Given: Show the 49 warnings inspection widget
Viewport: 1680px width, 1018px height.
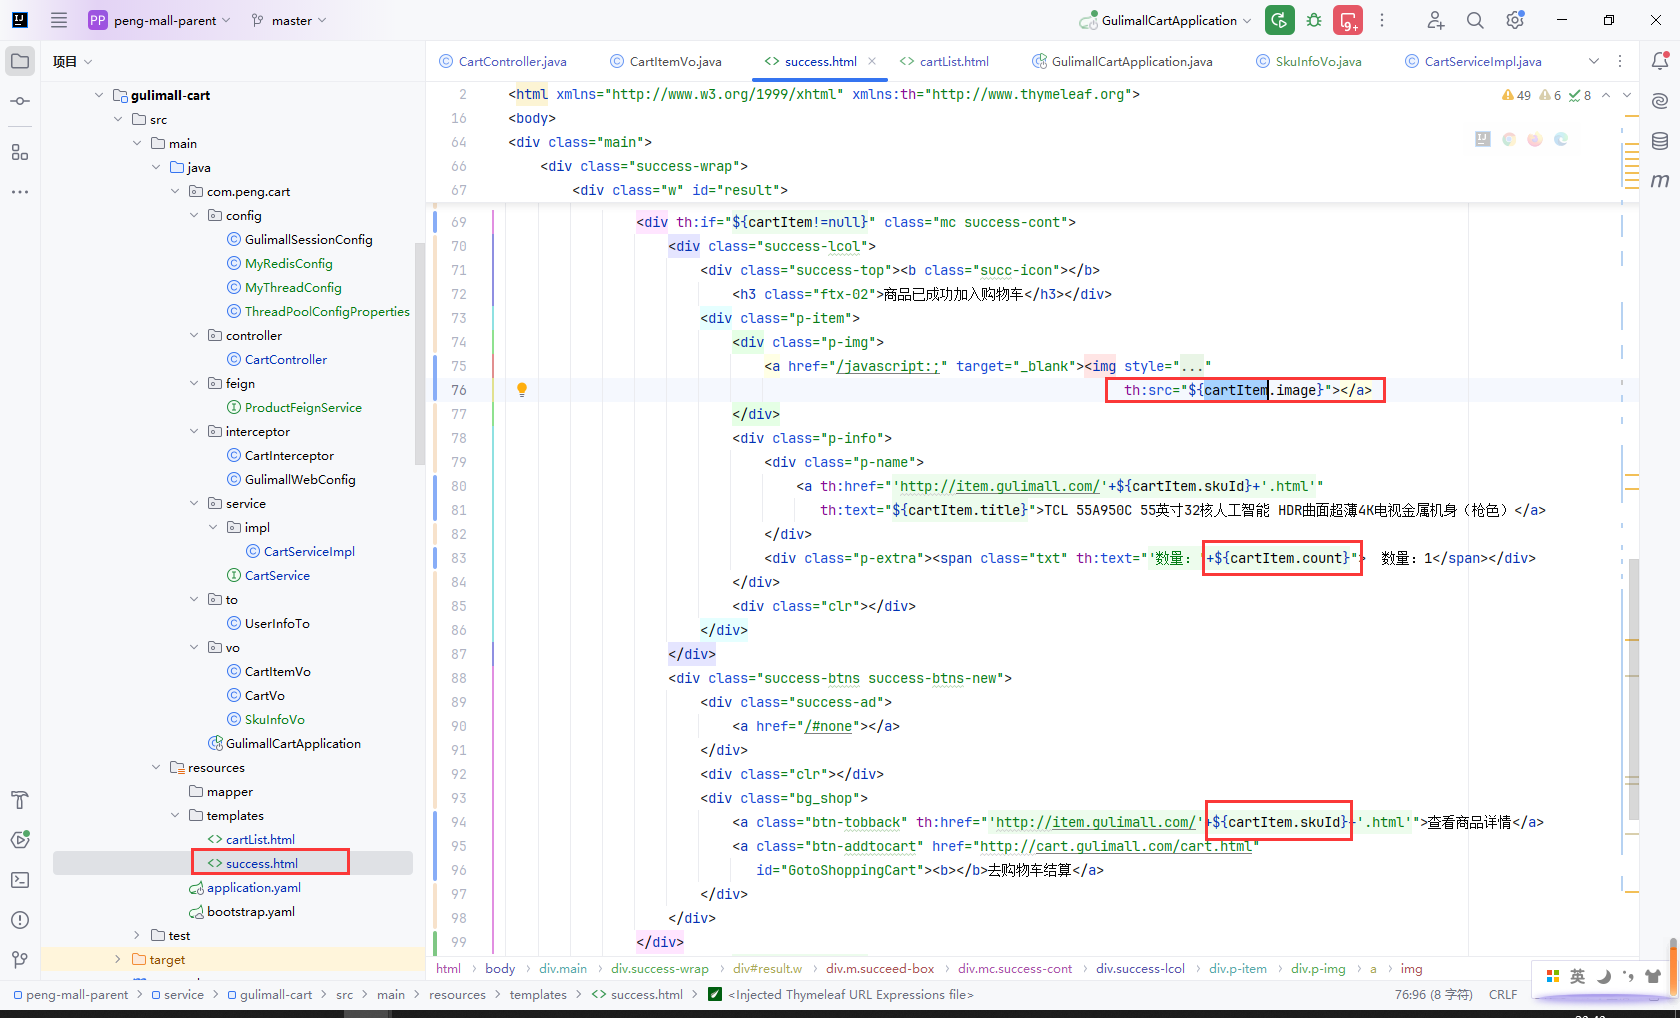Looking at the screenshot, I should pos(1516,95).
